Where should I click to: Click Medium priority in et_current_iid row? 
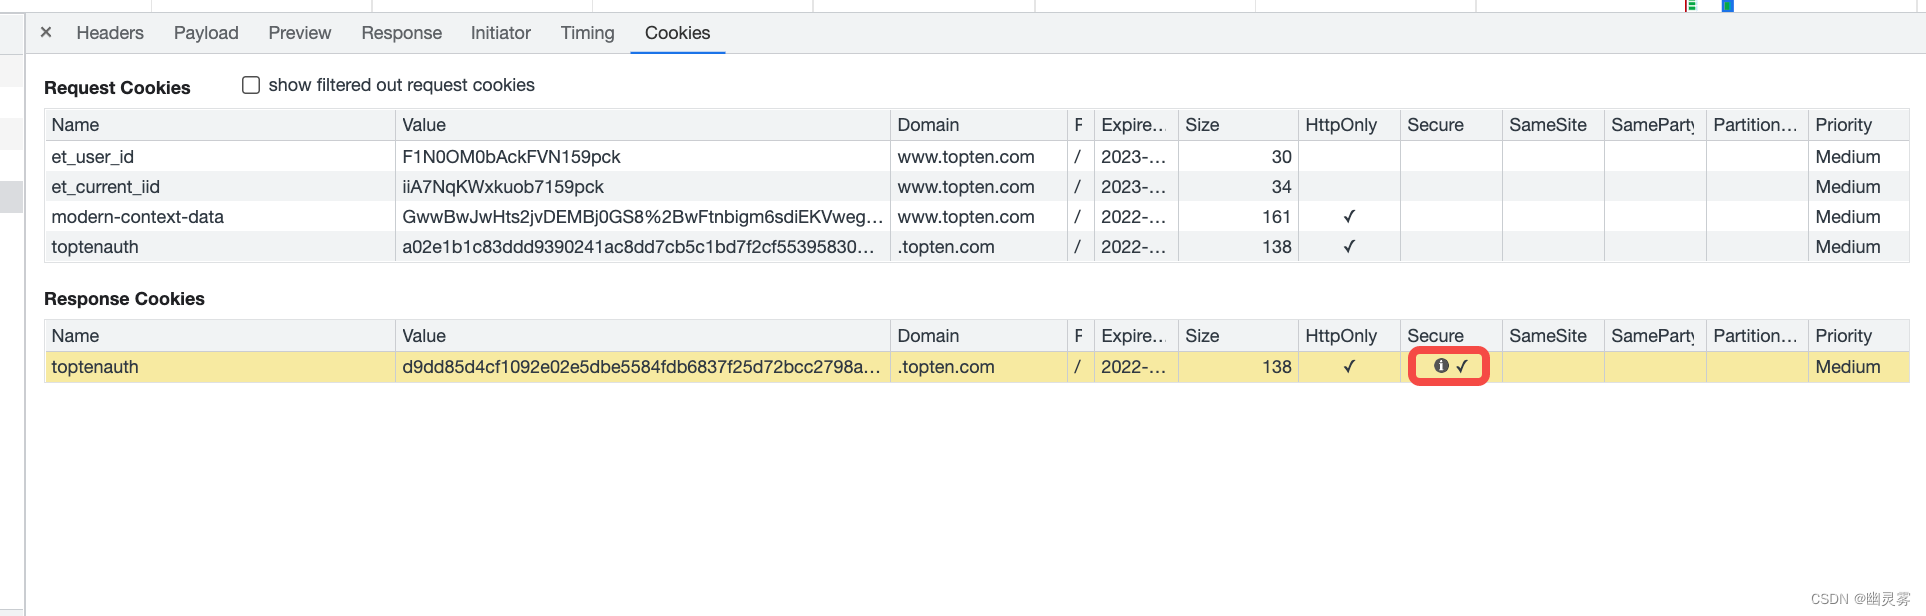tap(1848, 187)
